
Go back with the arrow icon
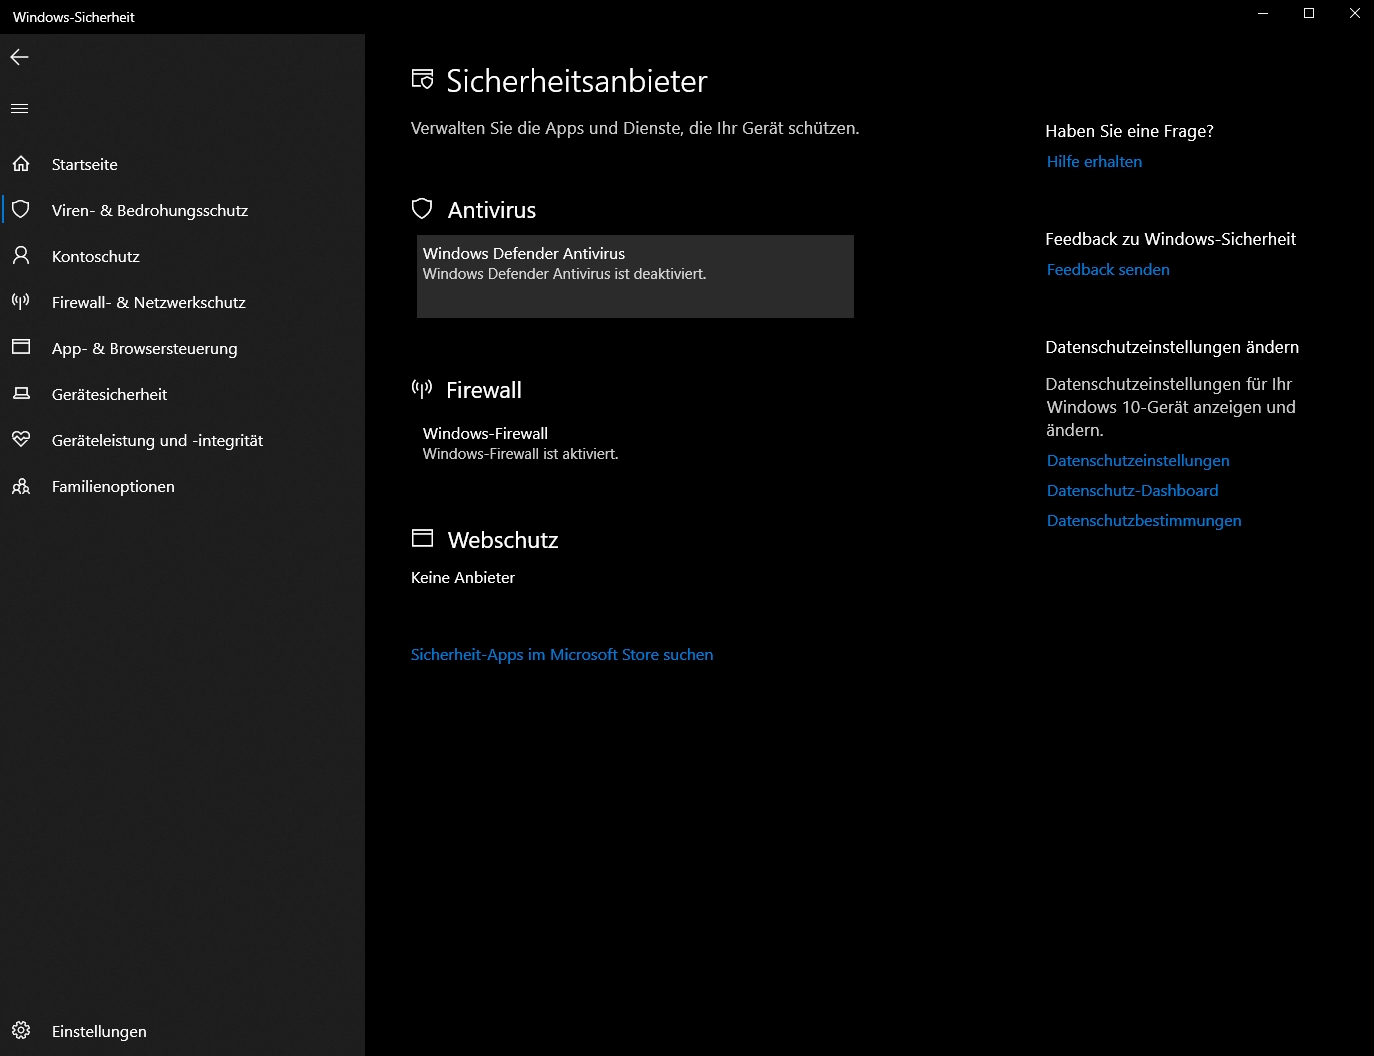[x=20, y=57]
